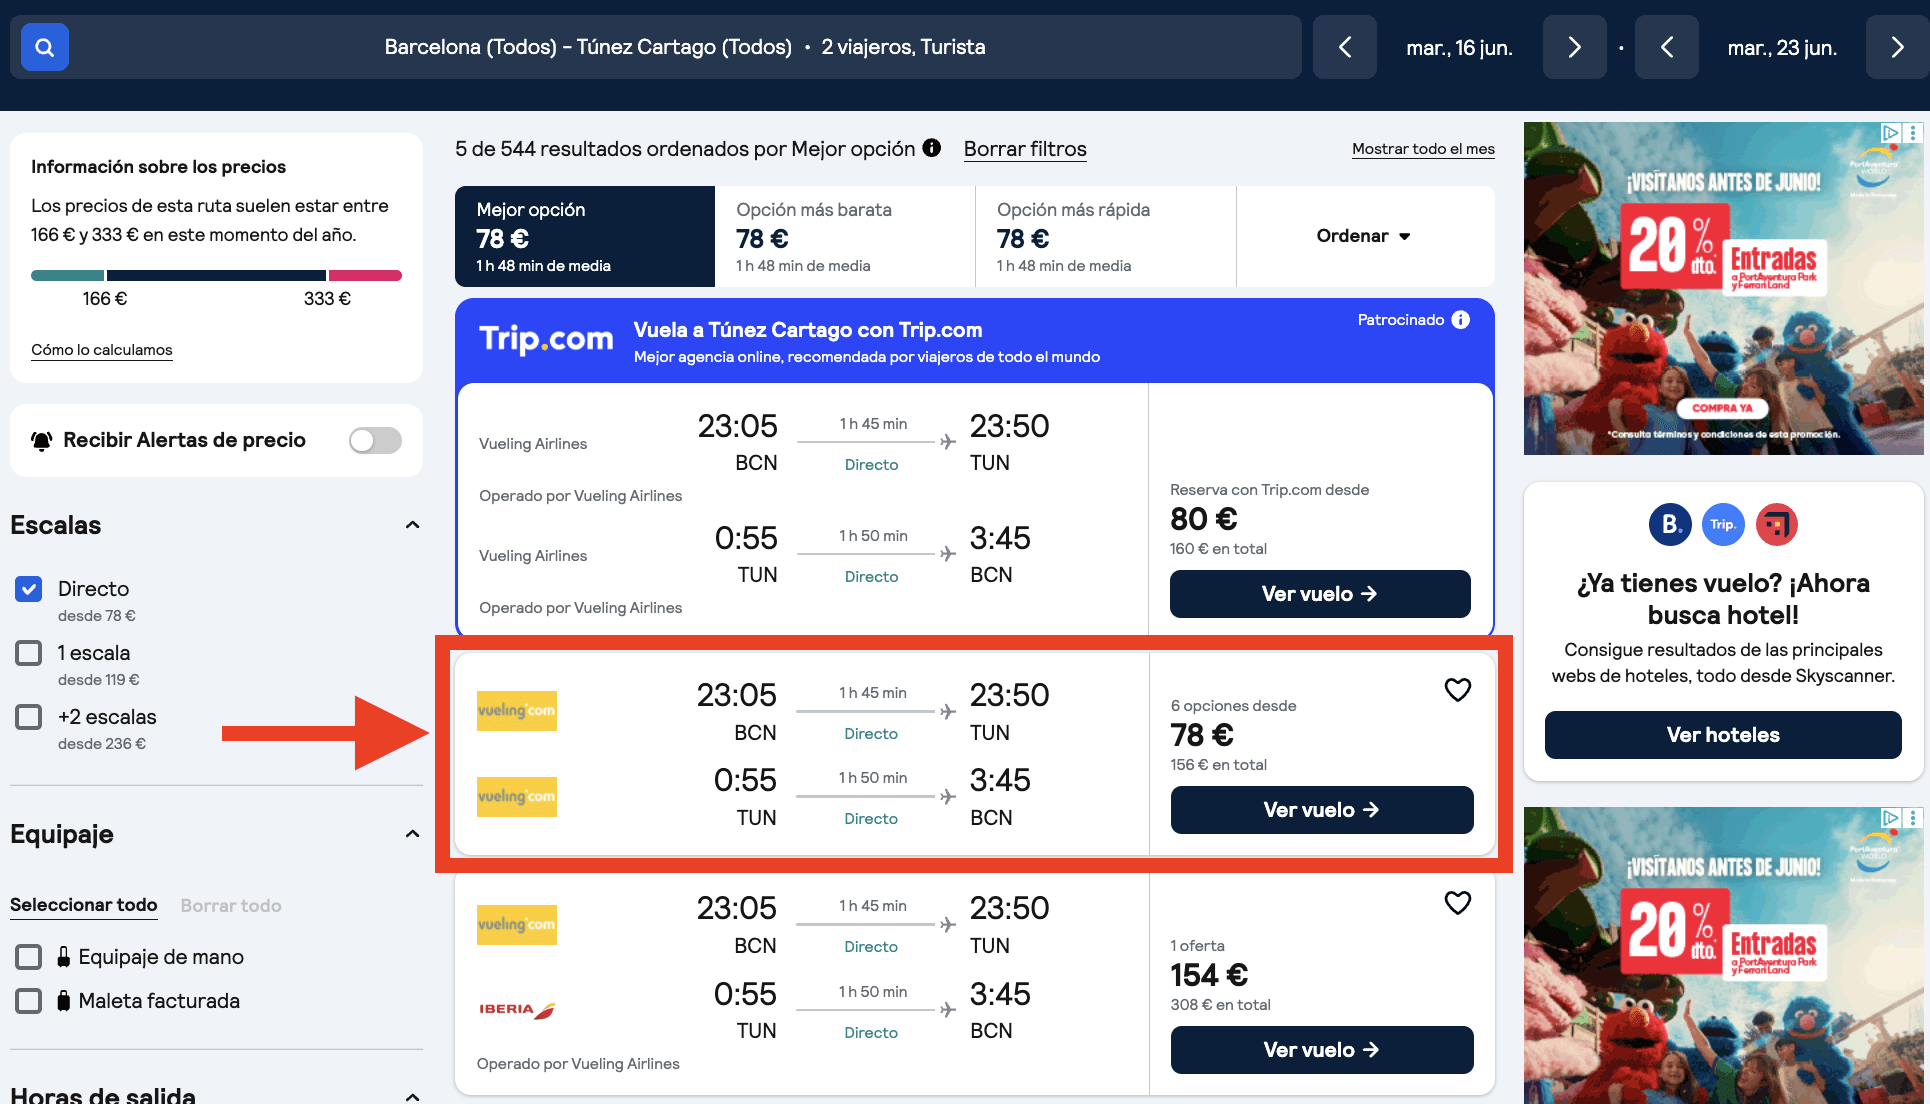Check the Equipaje de mano filter
The image size is (1930, 1104).
point(29,957)
